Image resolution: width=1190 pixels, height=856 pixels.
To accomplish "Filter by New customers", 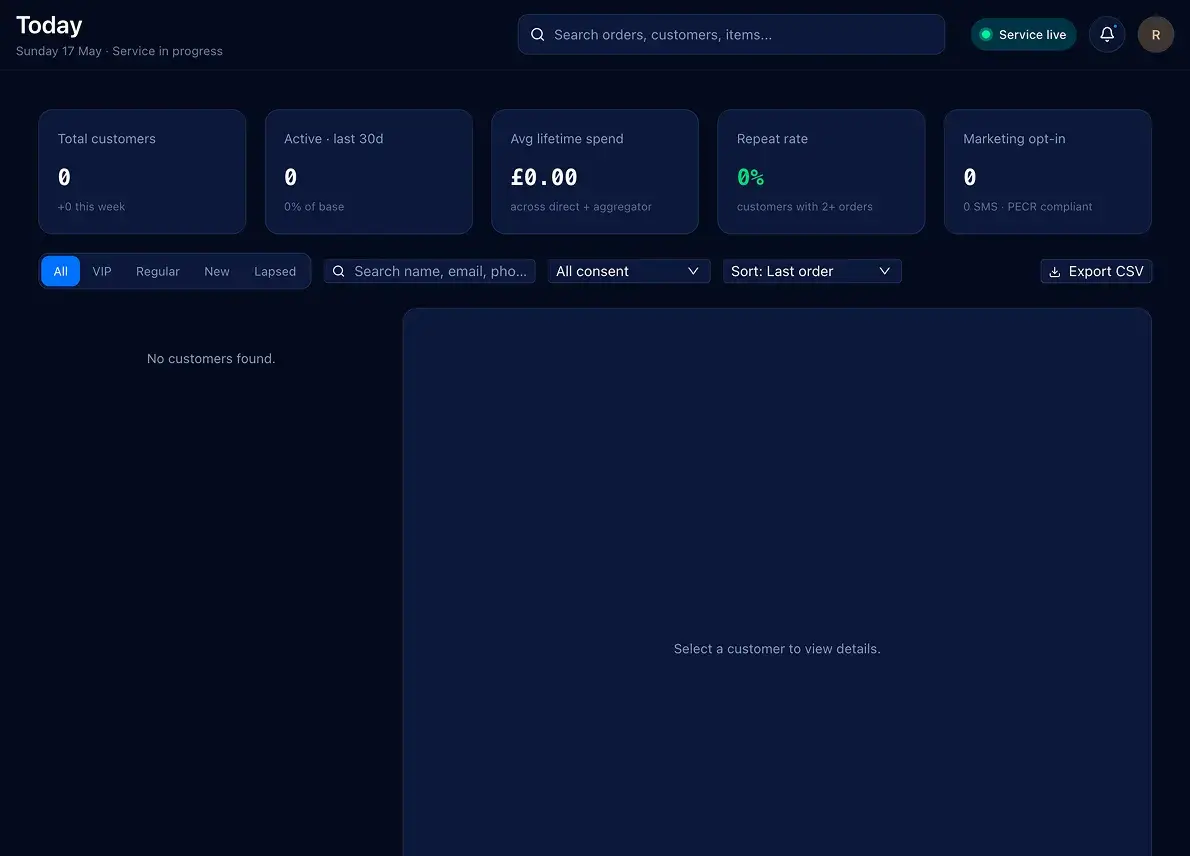I will coord(216,271).
